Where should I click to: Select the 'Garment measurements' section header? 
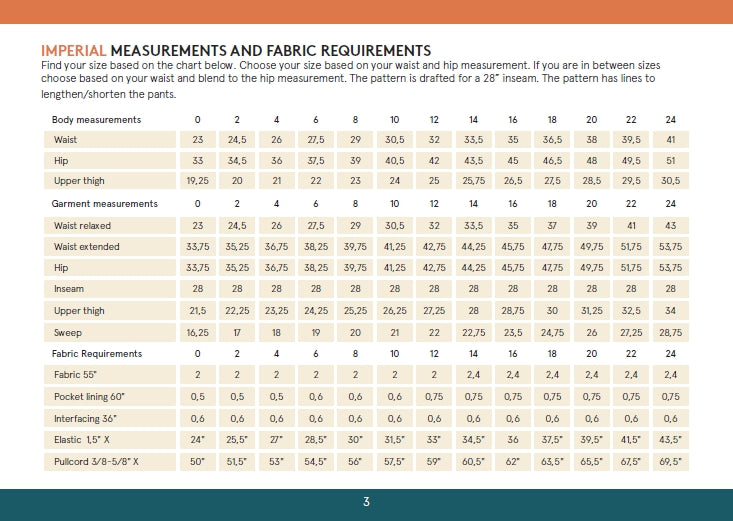click(x=104, y=204)
